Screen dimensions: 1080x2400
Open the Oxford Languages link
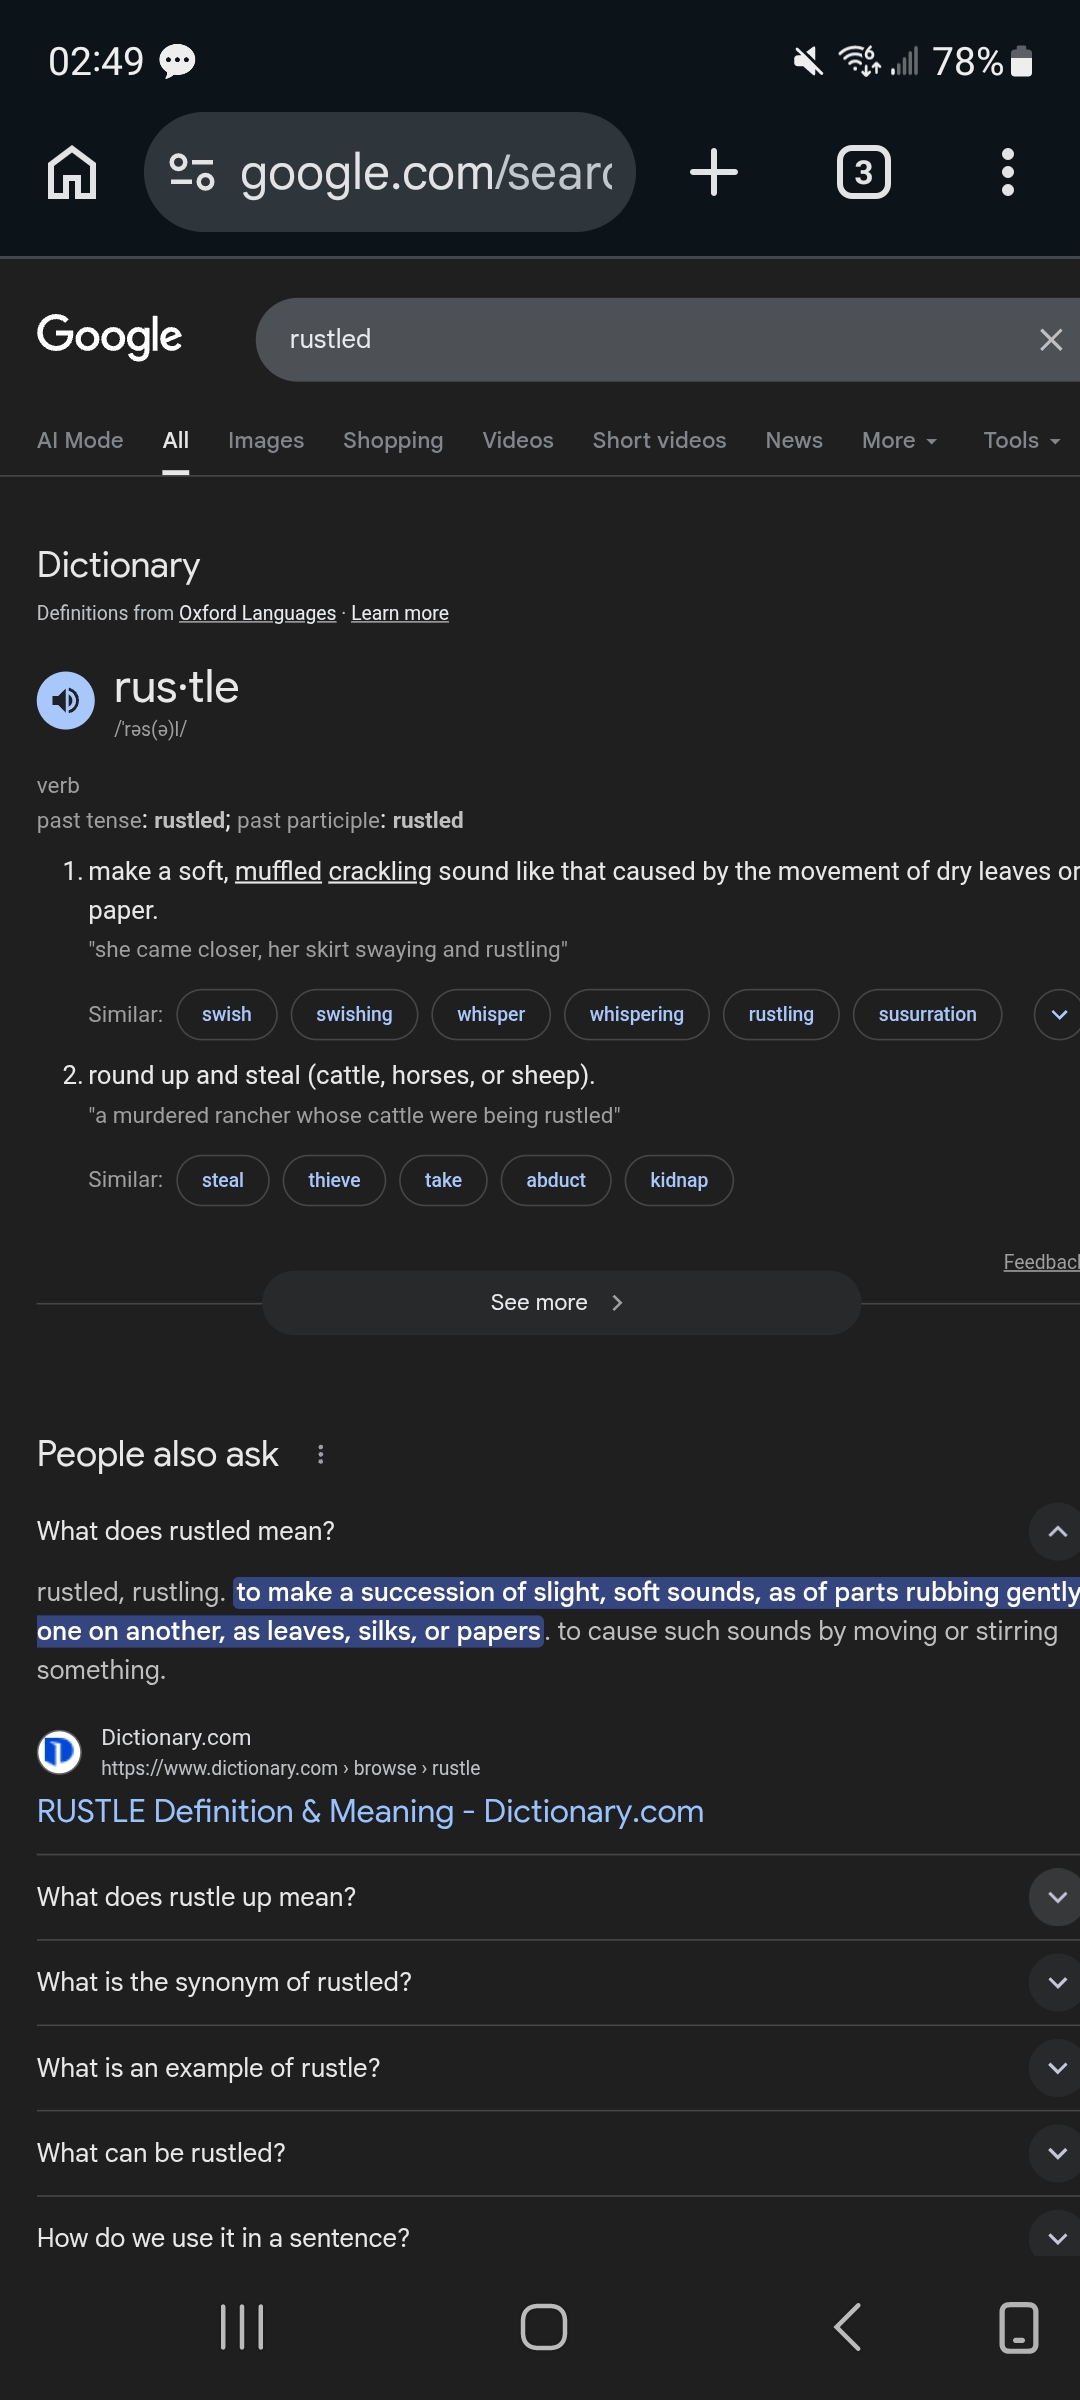click(x=257, y=613)
